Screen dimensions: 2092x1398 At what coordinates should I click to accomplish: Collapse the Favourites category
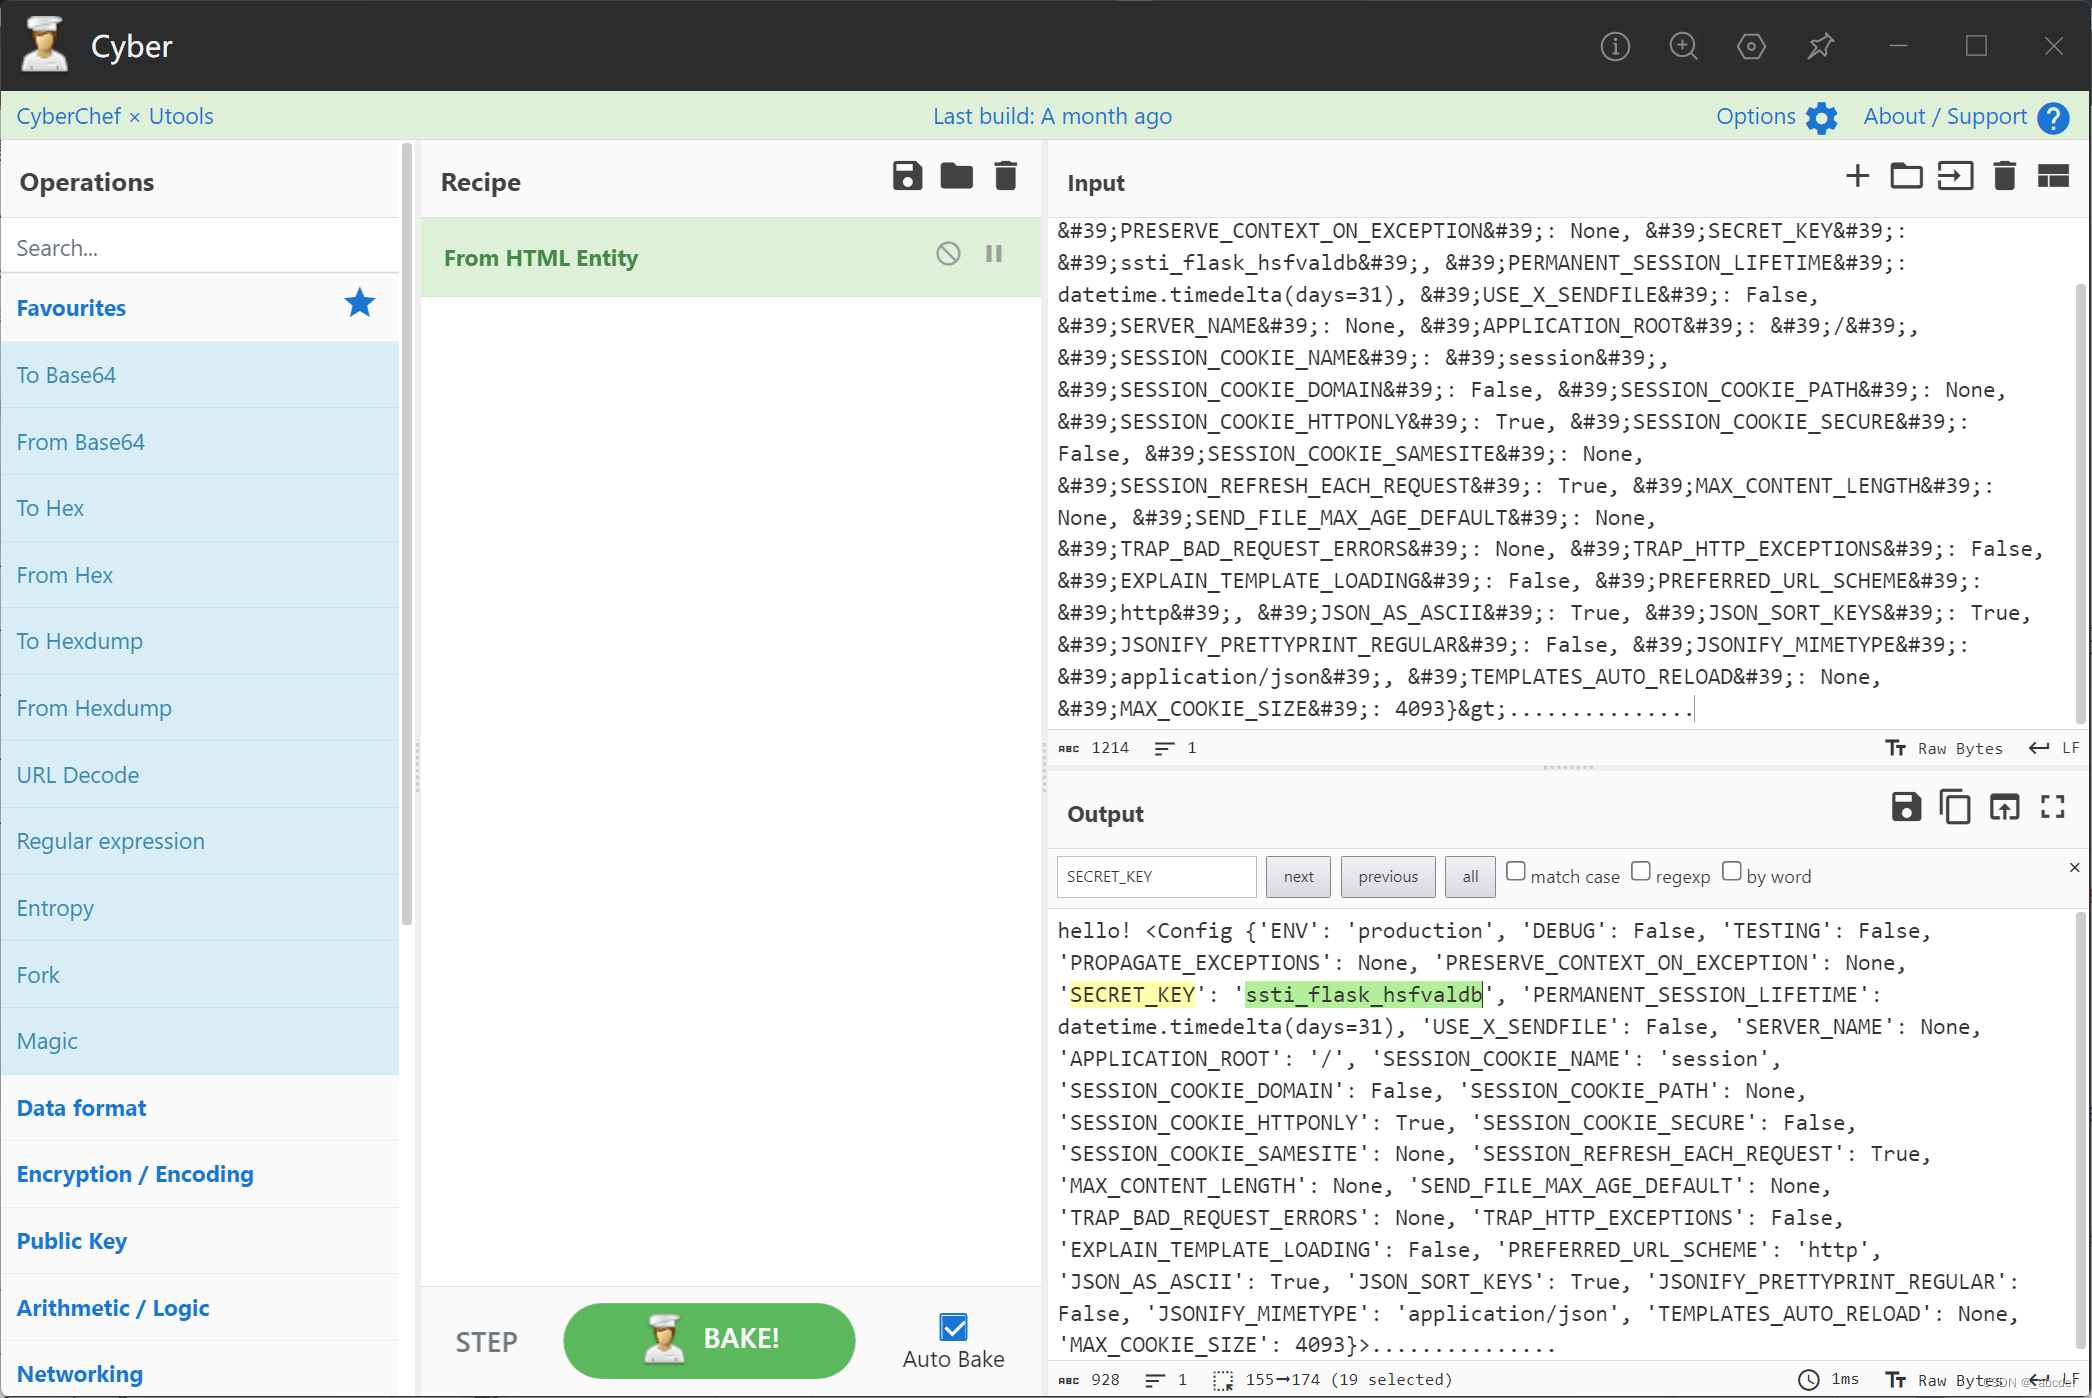coord(71,308)
